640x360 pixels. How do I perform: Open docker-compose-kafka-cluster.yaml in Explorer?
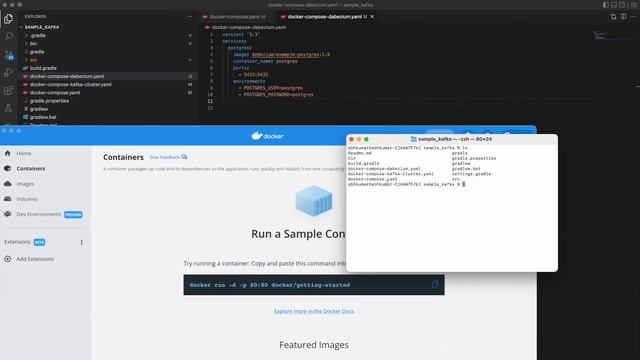(70, 84)
